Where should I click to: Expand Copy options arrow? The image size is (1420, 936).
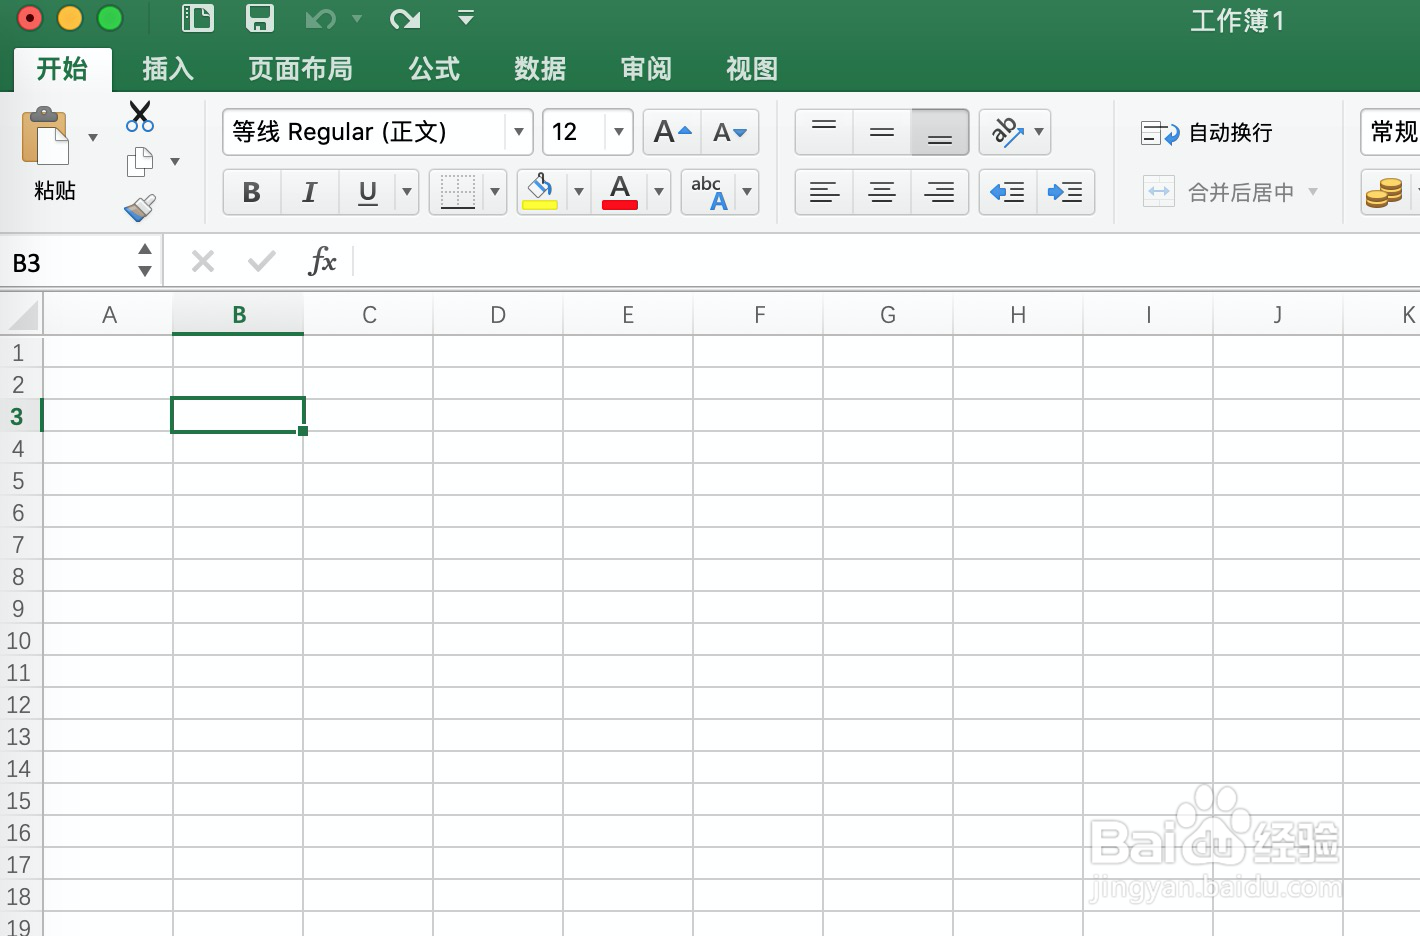(175, 161)
